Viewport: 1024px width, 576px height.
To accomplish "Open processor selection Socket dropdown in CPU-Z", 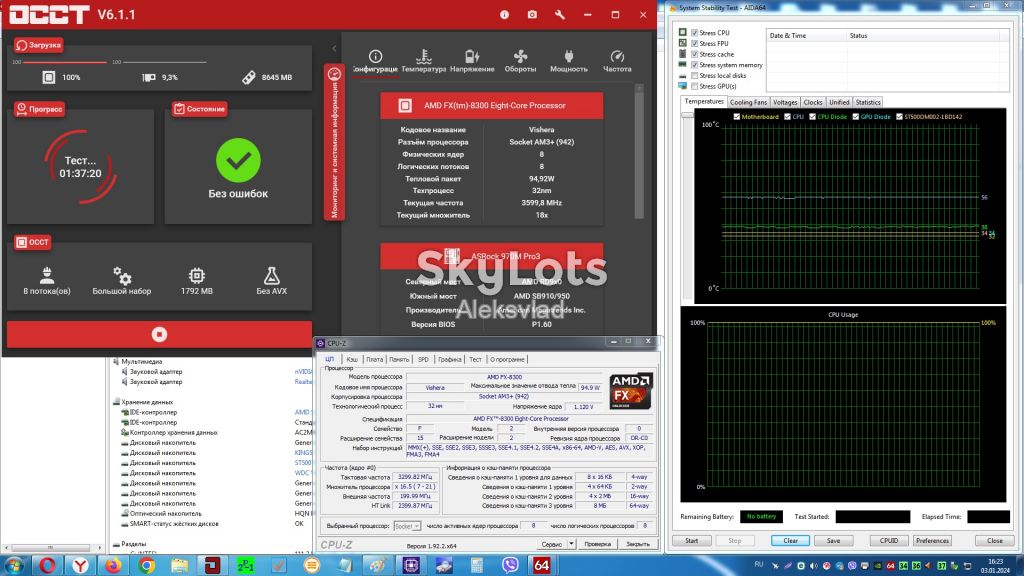I will 407,526.
